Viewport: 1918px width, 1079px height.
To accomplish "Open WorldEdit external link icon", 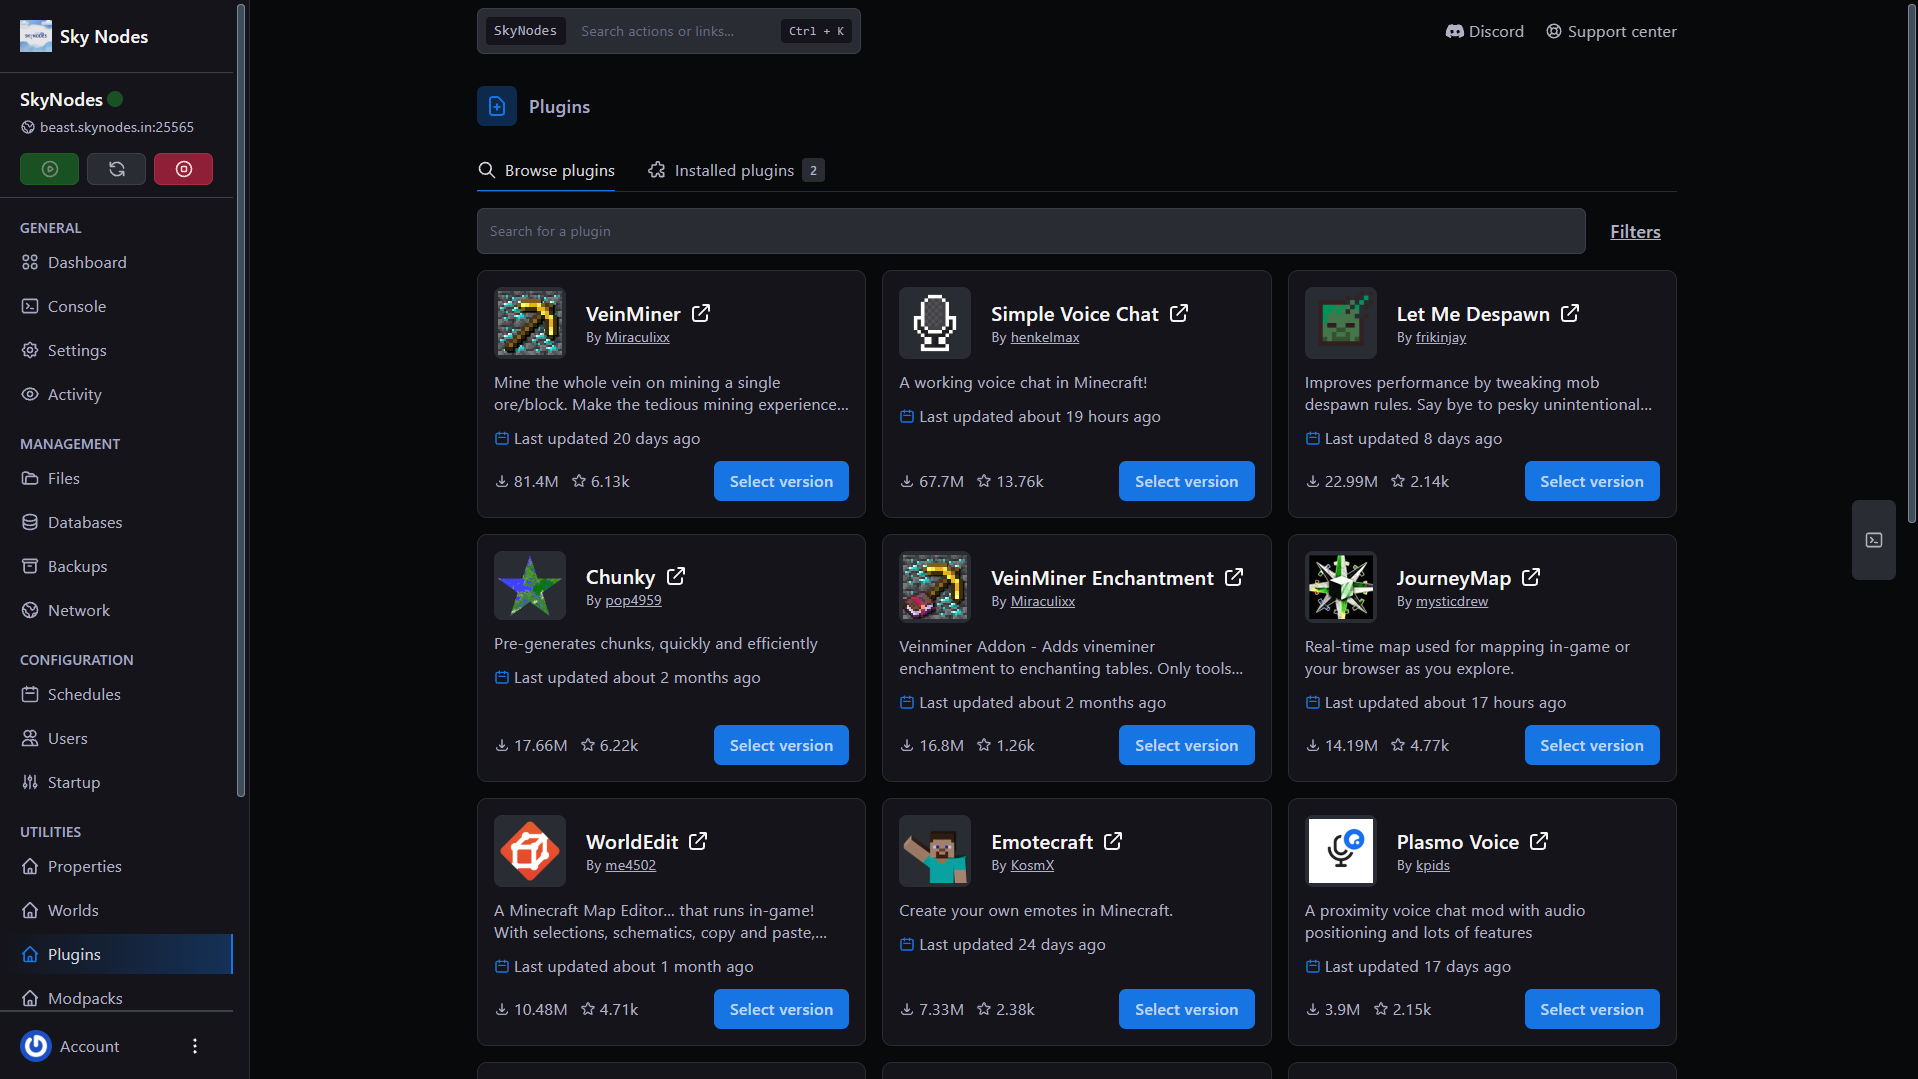I will [698, 841].
